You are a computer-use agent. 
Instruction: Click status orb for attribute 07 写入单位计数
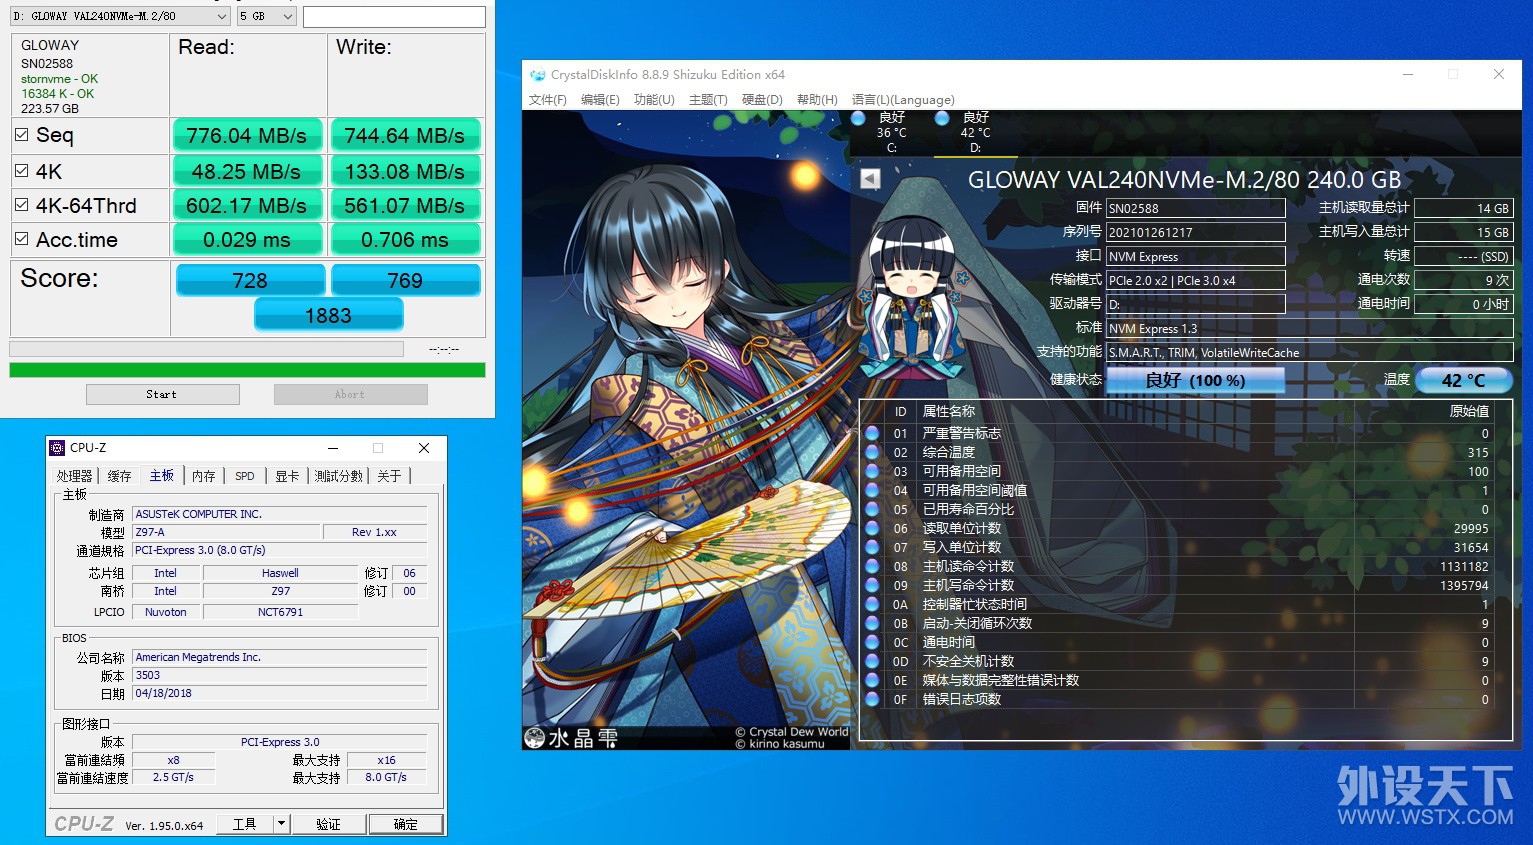point(872,547)
